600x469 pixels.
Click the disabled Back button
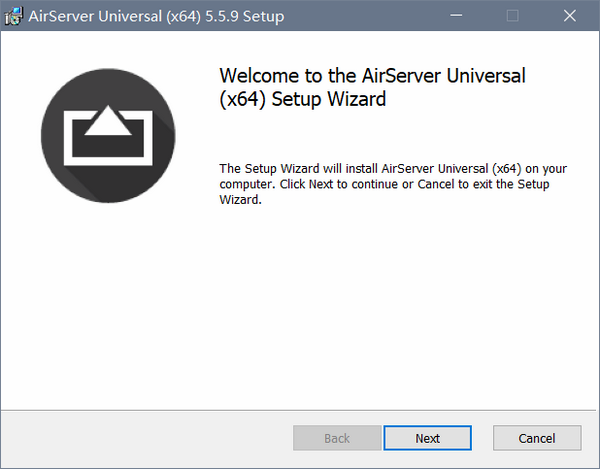pyautogui.click(x=337, y=438)
